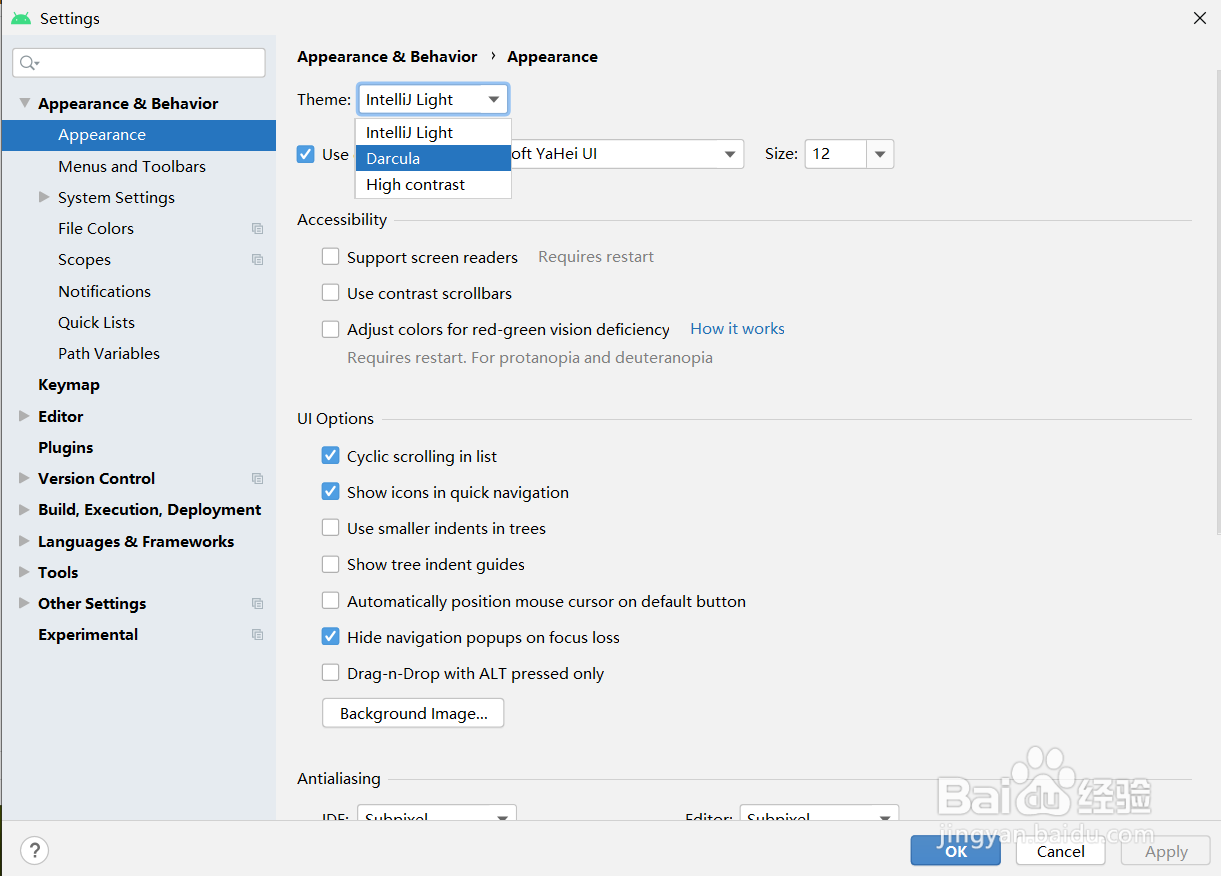Expand the Version Control node

point(25,478)
